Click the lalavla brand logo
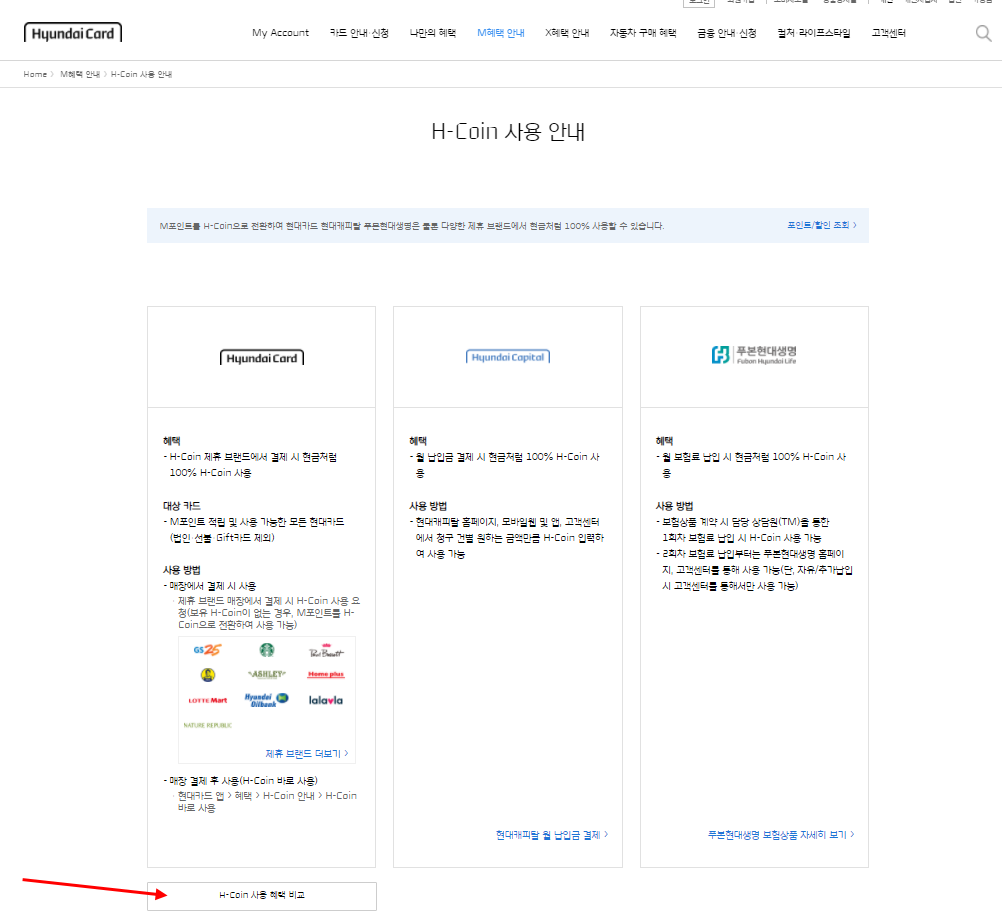Image resolution: width=1002 pixels, height=916 pixels. pos(326,701)
